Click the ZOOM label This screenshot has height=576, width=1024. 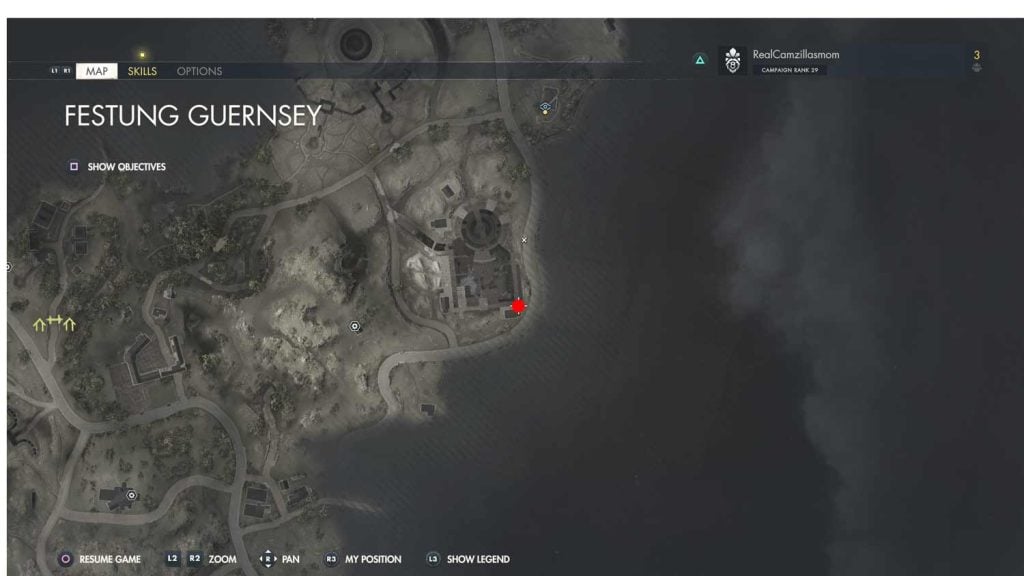click(222, 559)
